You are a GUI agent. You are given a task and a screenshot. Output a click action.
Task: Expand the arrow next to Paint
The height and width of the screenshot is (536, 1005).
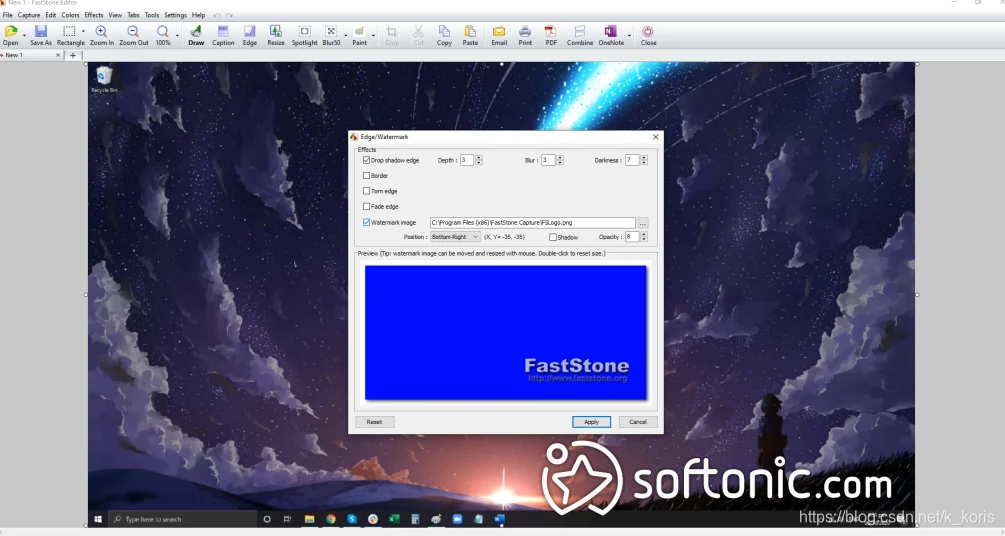[374, 35]
